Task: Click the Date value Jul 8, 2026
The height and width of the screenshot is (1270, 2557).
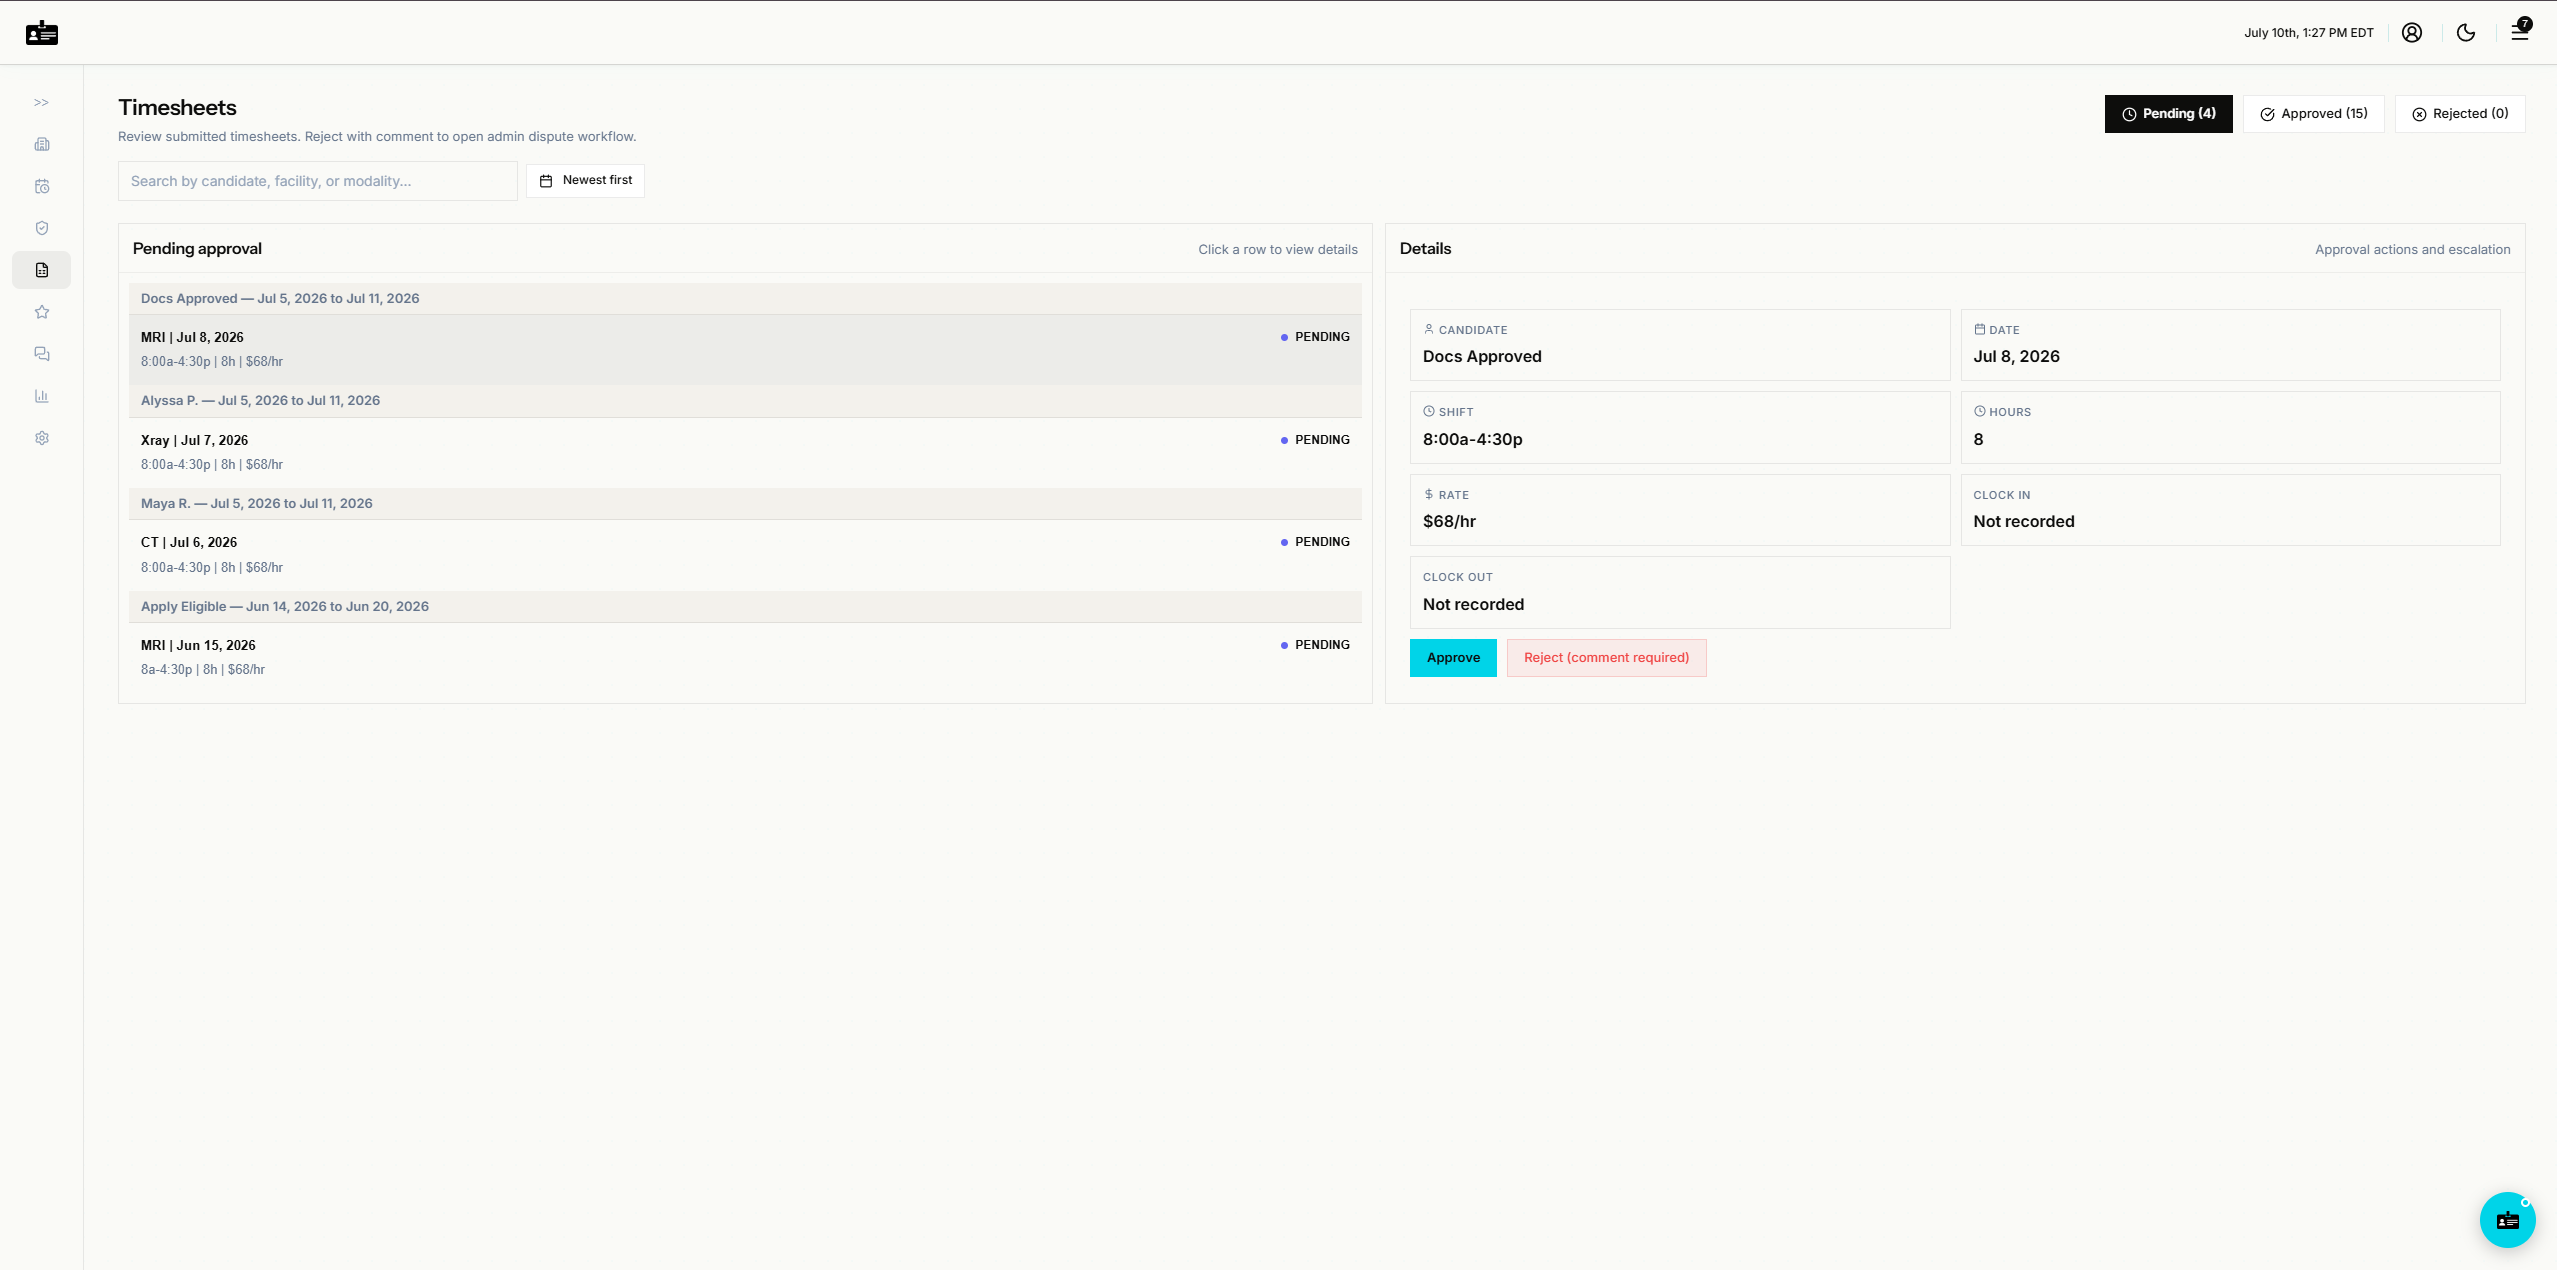Action: tap(2016, 357)
